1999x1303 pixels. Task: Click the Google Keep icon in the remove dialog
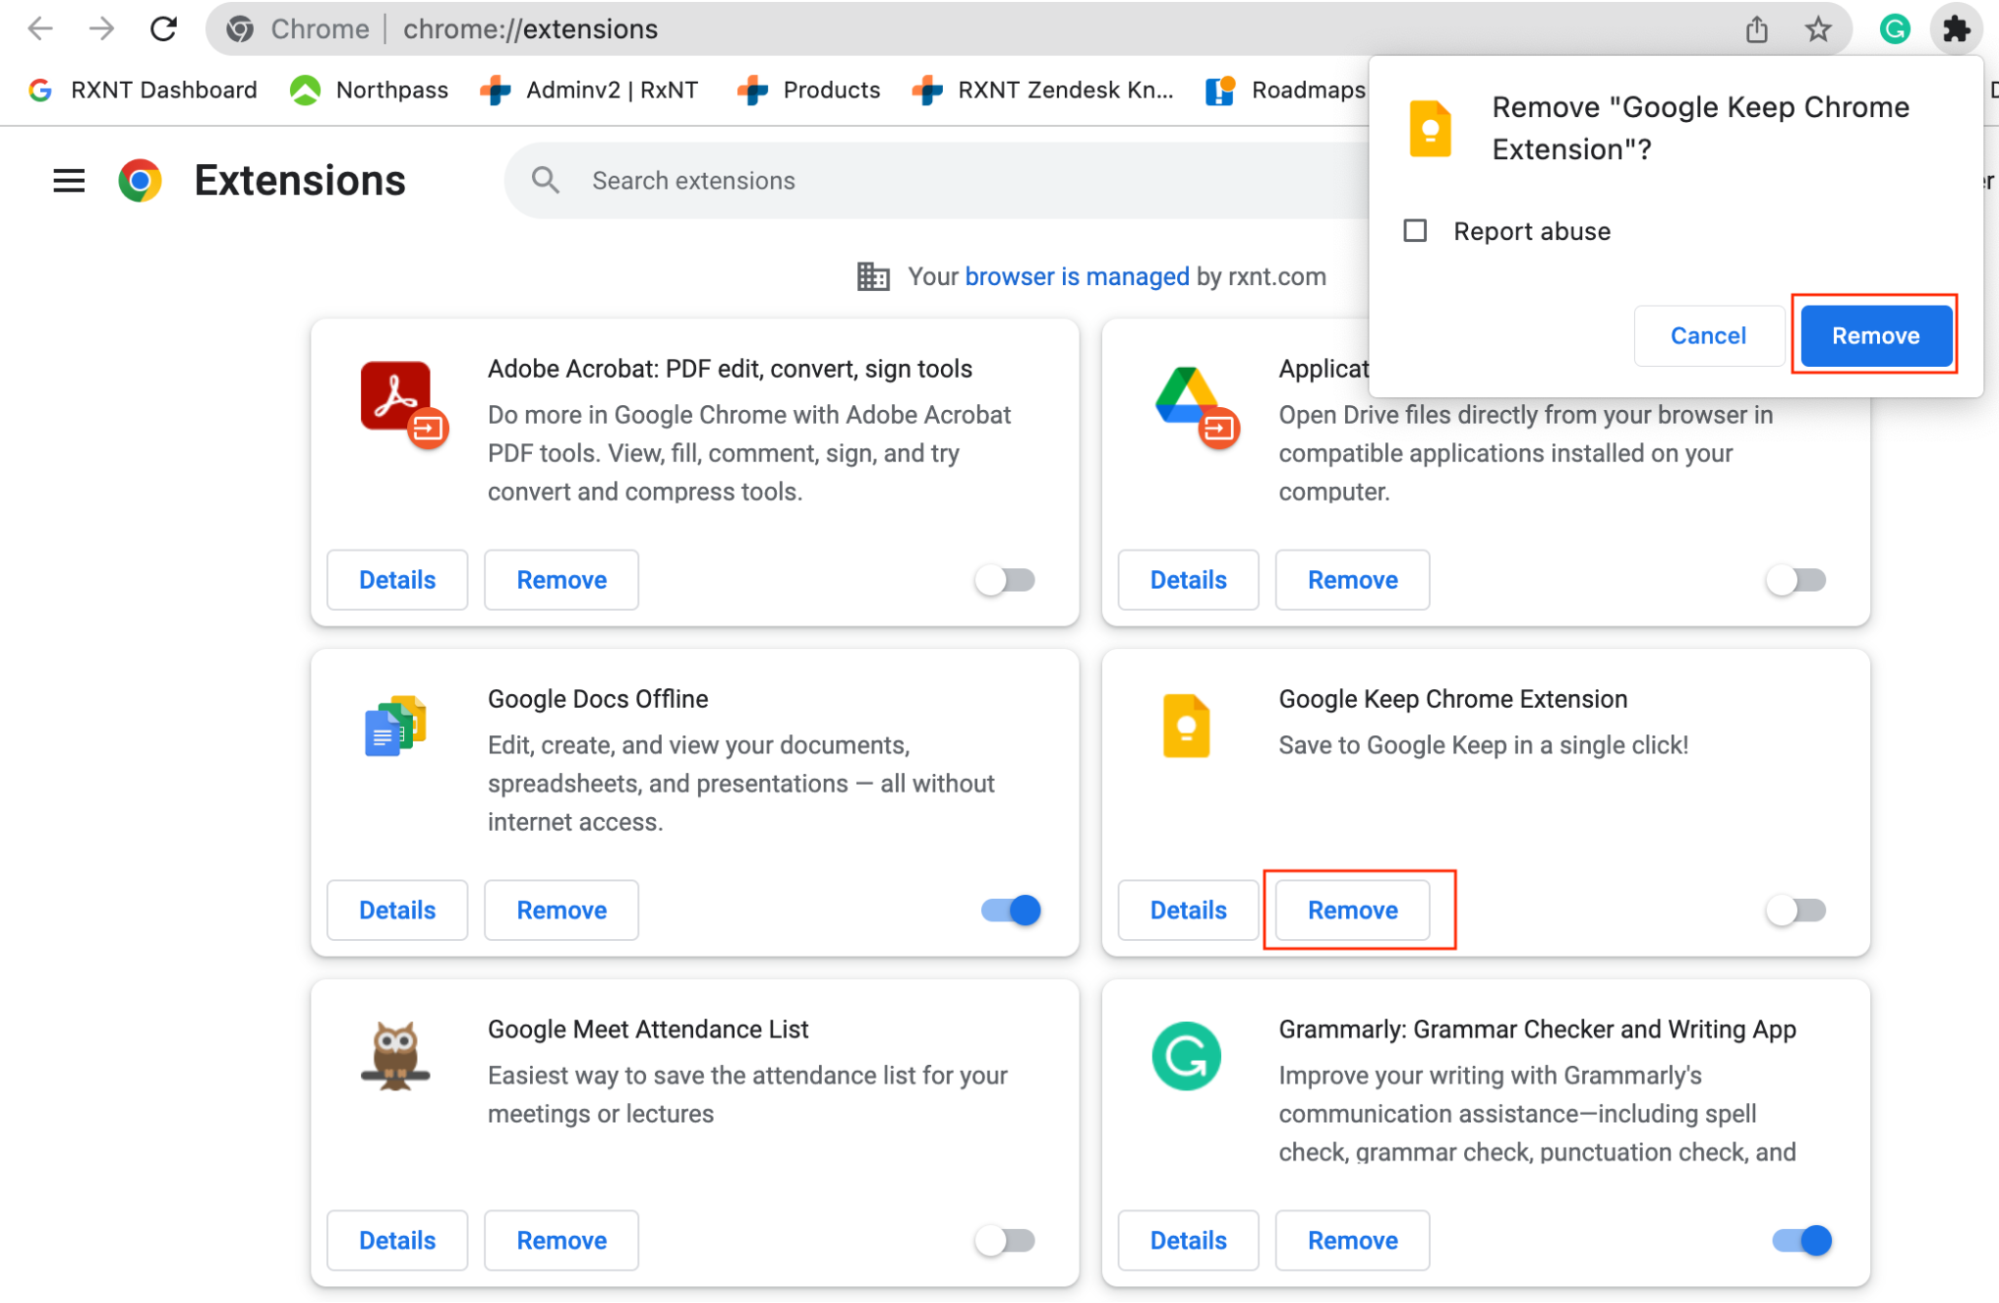coord(1430,128)
